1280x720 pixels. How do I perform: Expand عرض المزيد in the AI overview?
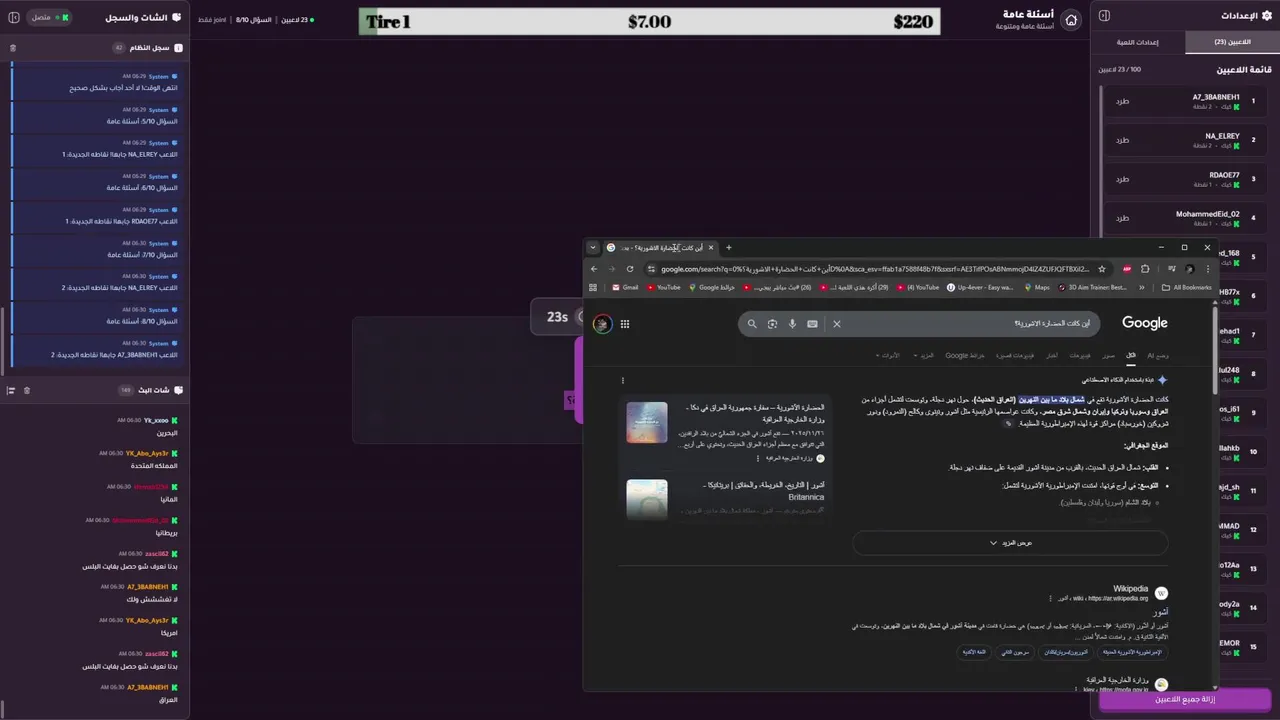pos(1010,543)
